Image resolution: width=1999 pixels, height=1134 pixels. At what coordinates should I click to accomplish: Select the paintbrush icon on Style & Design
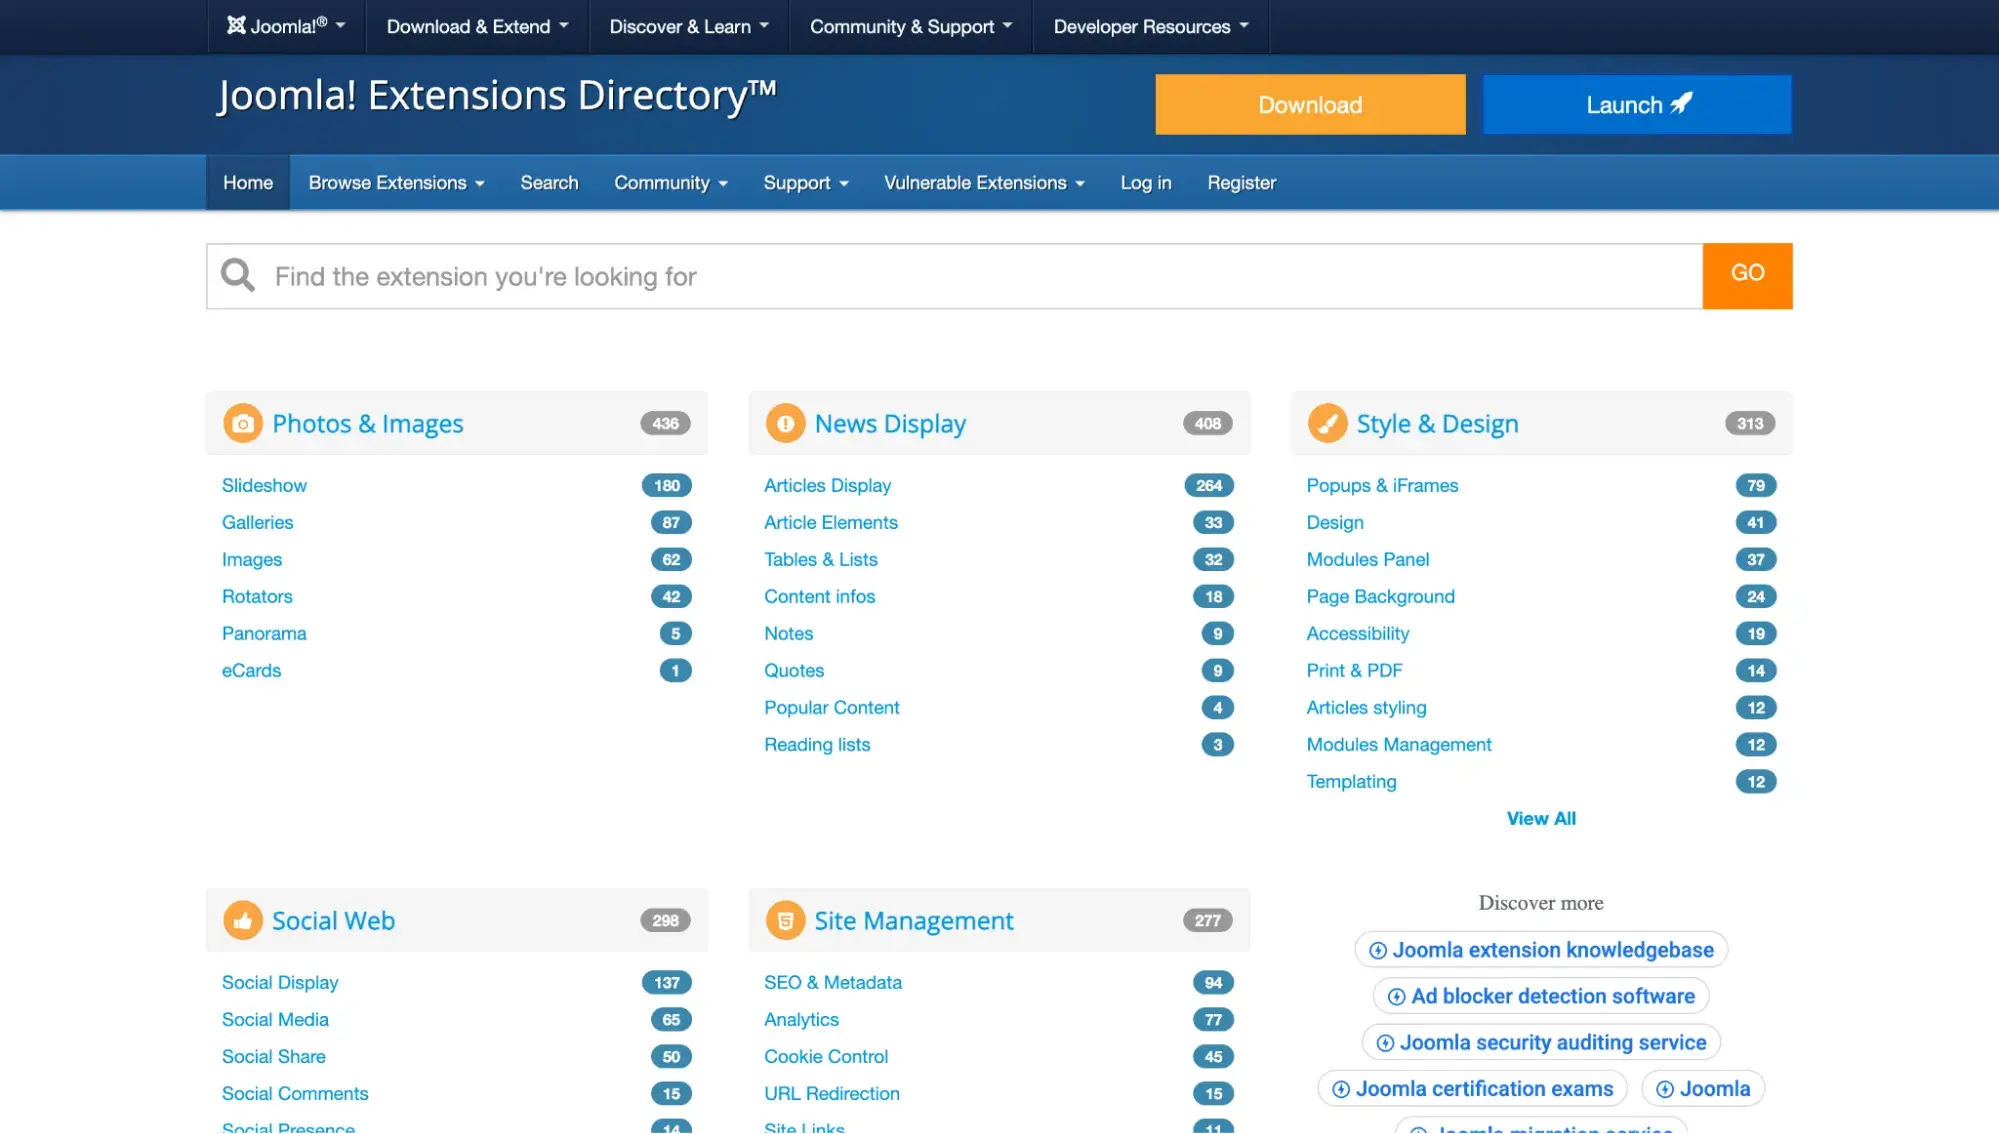[1326, 423]
